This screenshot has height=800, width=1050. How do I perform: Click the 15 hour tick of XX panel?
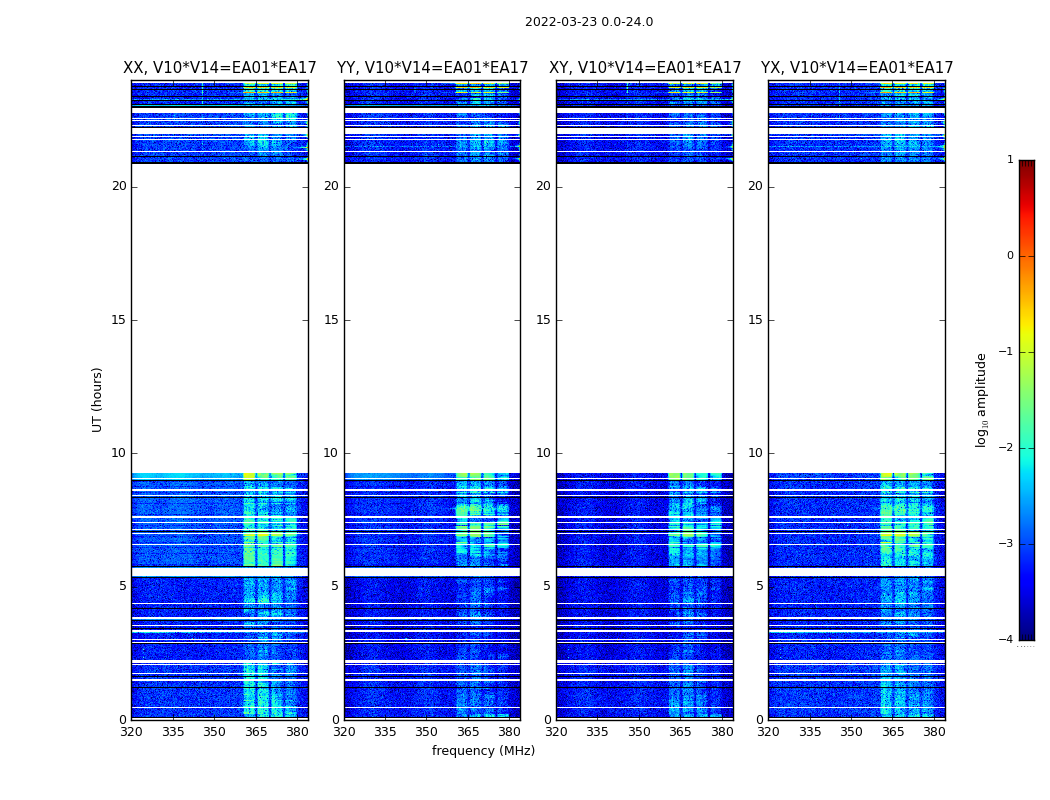pyautogui.click(x=119, y=320)
